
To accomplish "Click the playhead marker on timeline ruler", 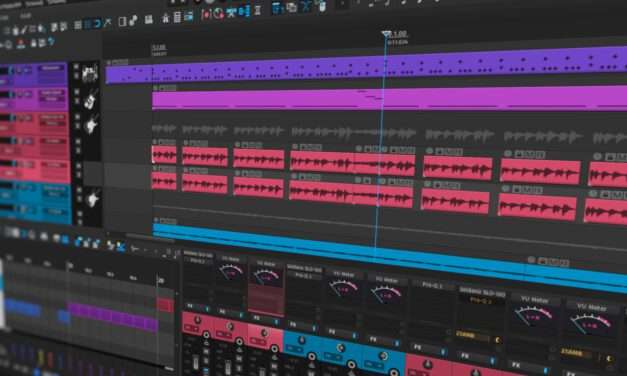I will click(386, 34).
